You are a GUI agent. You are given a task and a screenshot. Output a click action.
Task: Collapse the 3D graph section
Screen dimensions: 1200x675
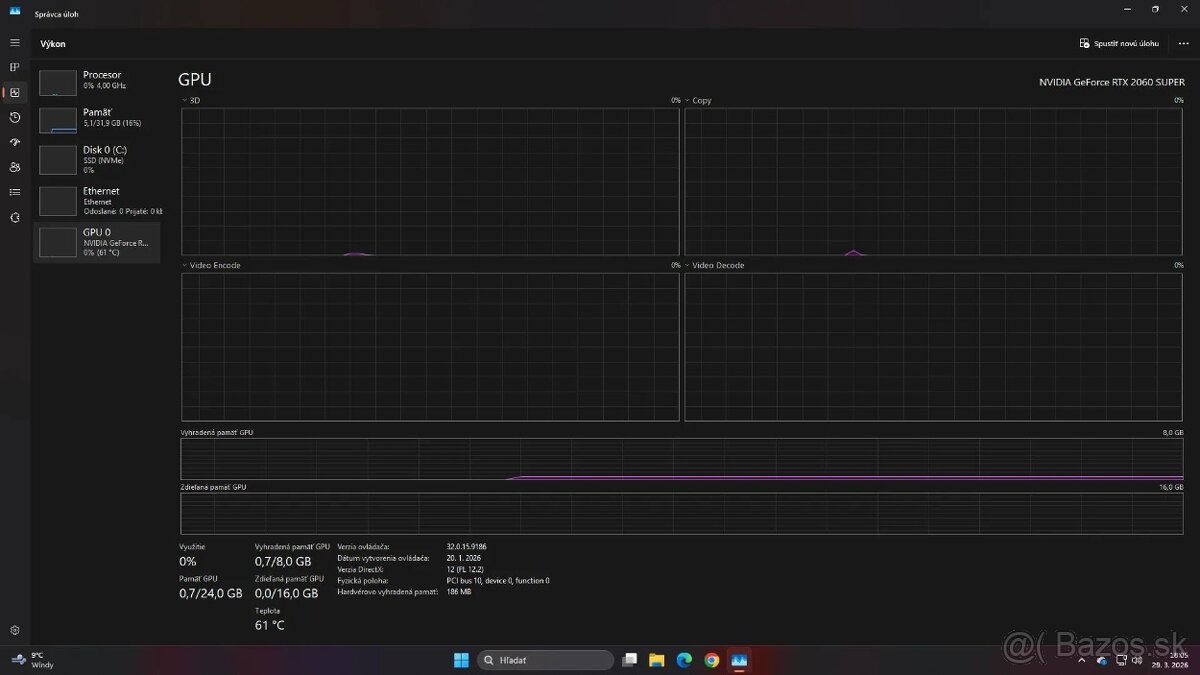(x=184, y=100)
